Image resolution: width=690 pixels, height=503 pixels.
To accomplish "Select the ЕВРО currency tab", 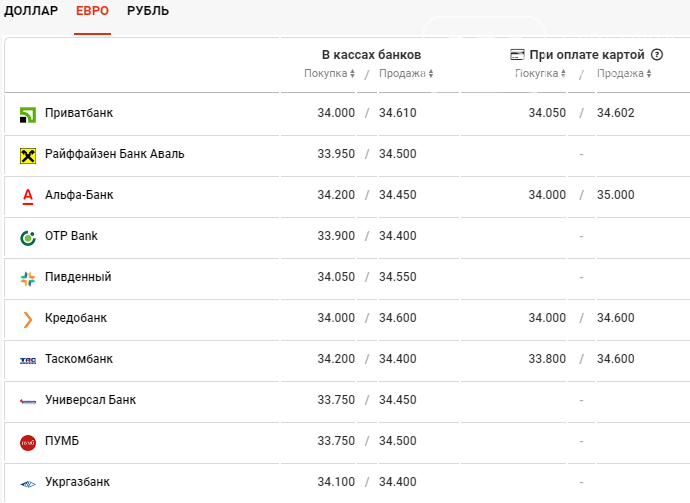I will pos(92,11).
